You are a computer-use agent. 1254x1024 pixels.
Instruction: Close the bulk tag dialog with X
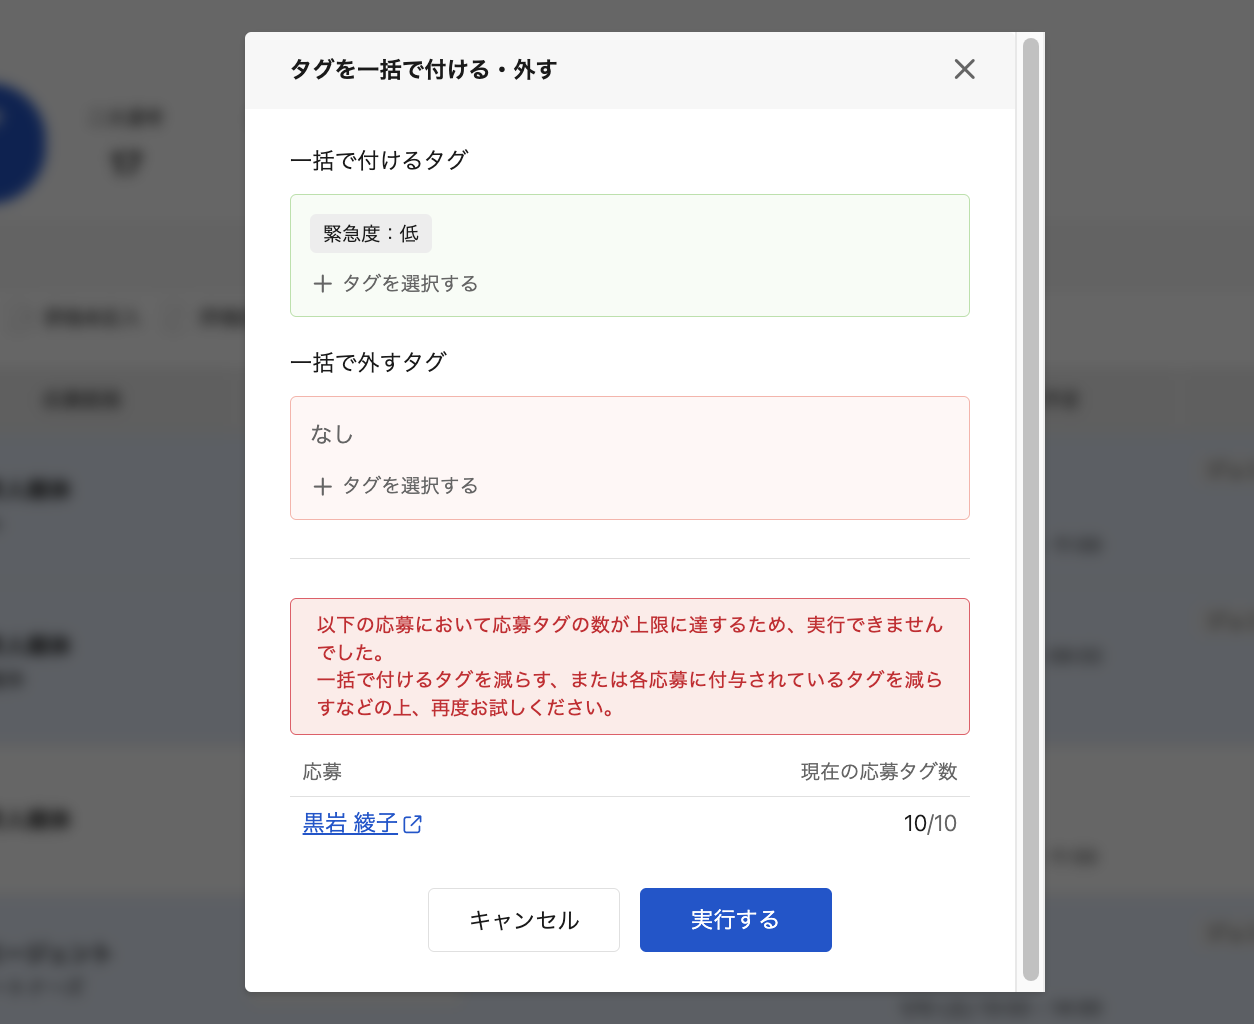[964, 69]
